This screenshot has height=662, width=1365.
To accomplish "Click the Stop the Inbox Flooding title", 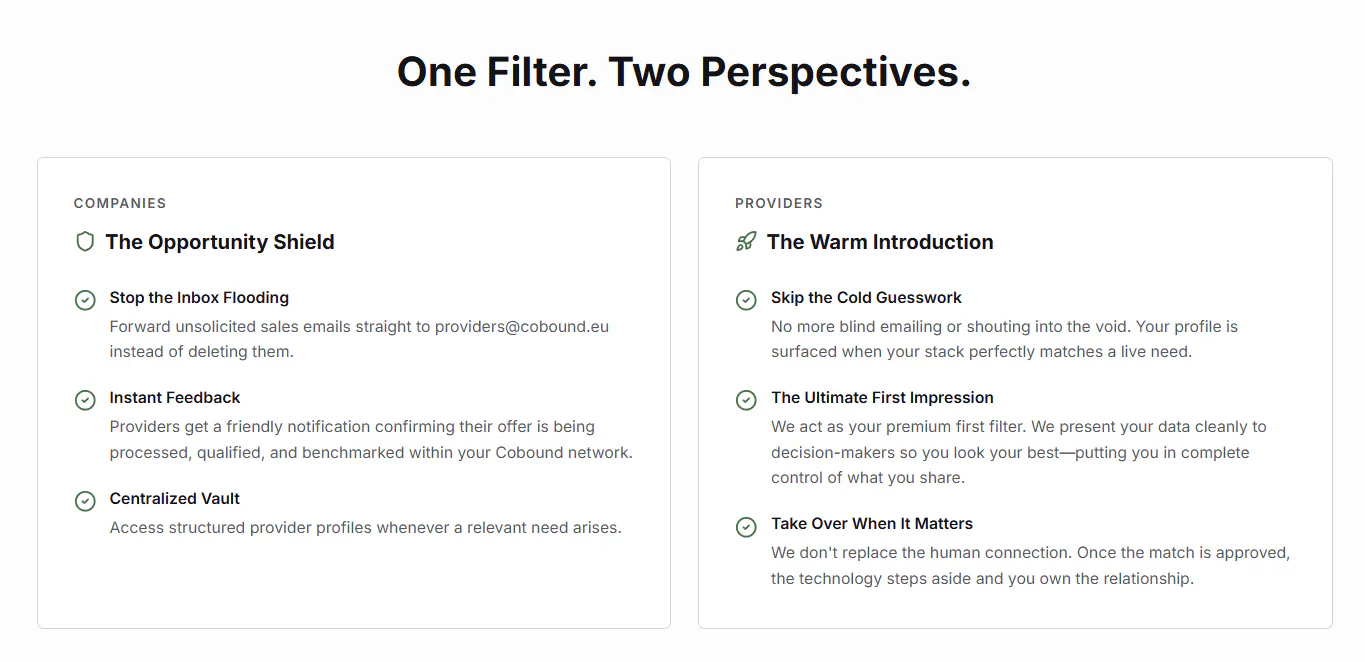I will click(199, 297).
